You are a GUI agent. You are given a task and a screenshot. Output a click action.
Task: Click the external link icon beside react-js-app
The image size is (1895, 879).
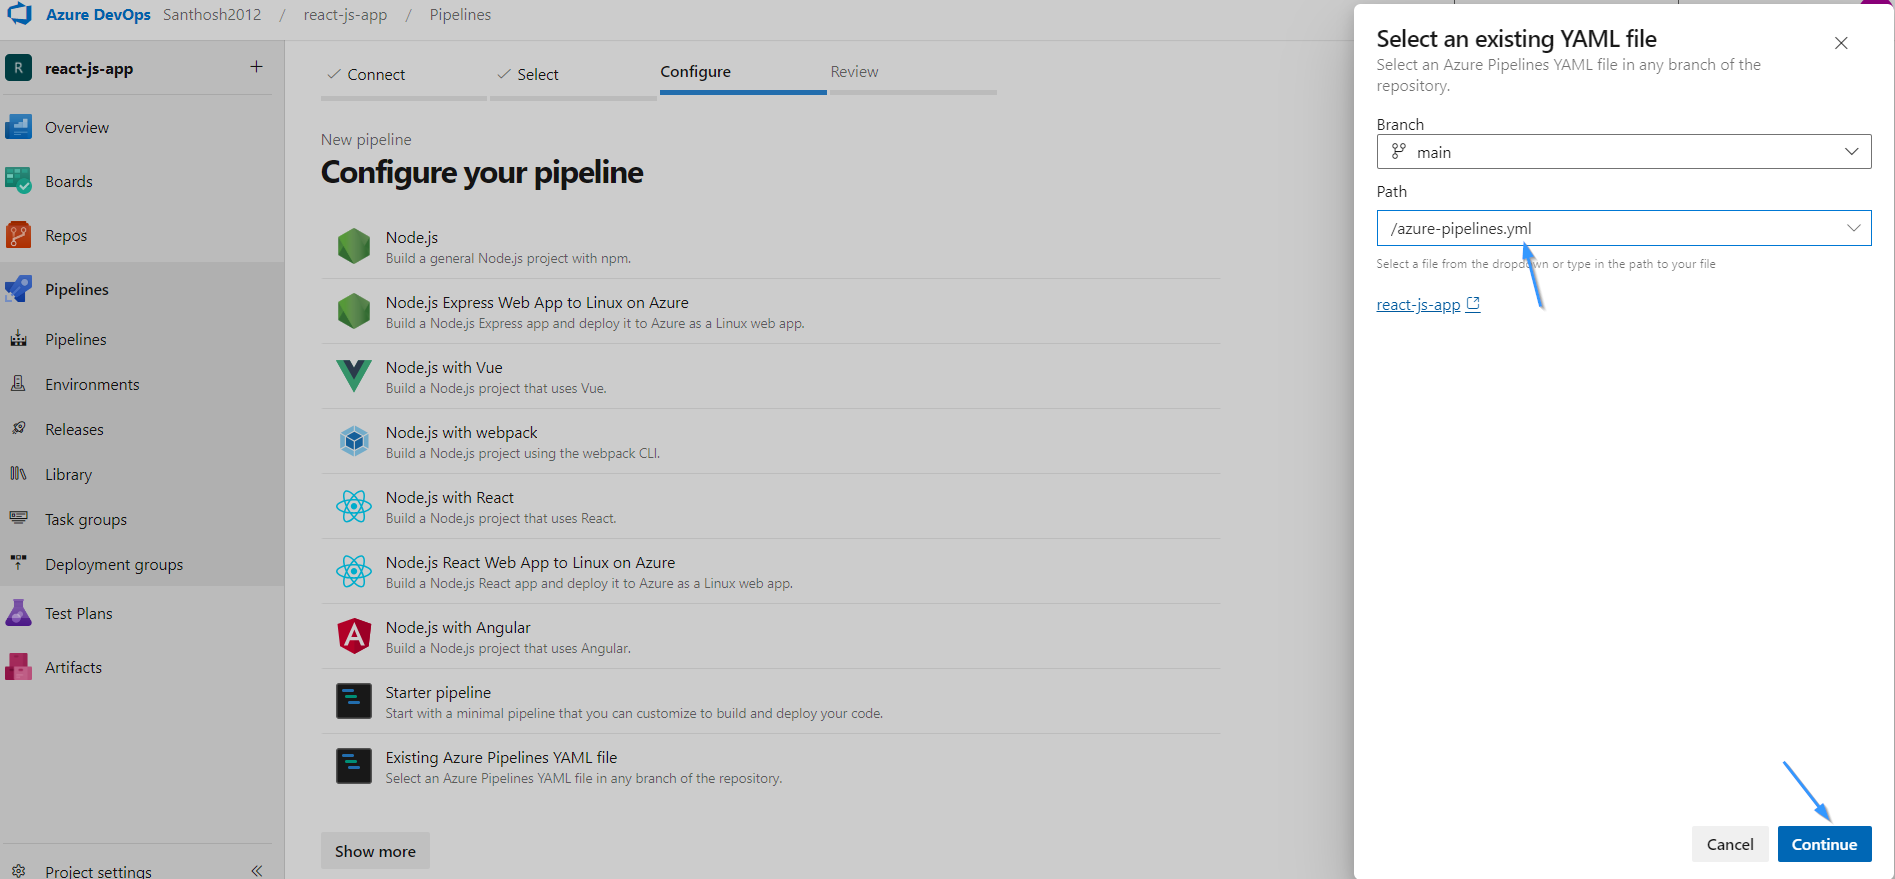1473,305
